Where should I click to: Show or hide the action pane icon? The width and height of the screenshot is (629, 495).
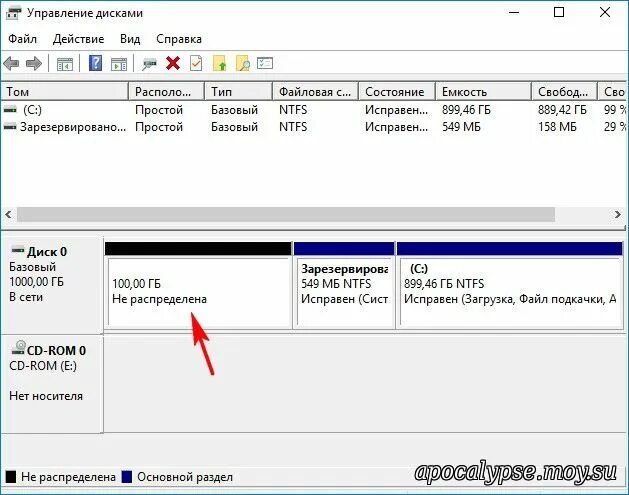(x=119, y=64)
